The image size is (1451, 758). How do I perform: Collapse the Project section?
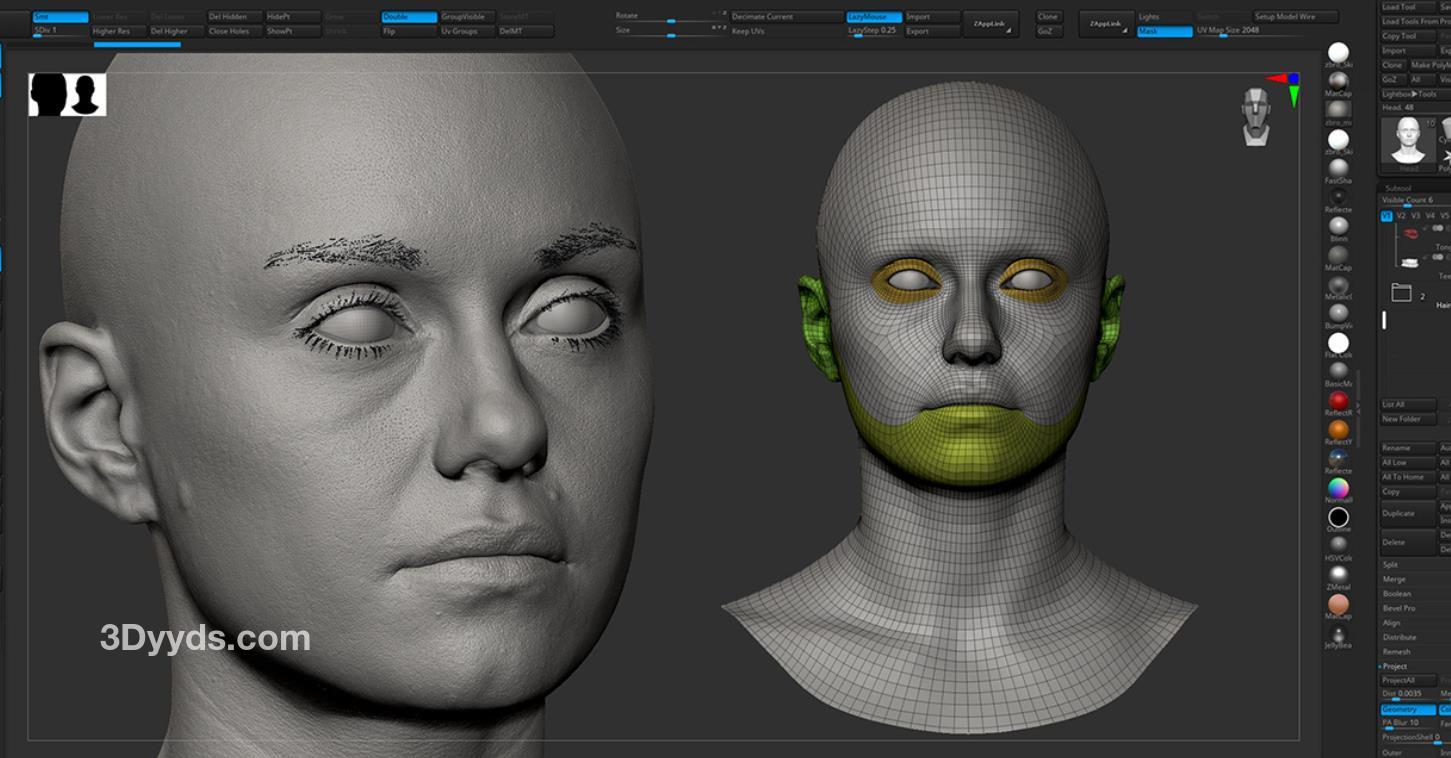pyautogui.click(x=1394, y=666)
